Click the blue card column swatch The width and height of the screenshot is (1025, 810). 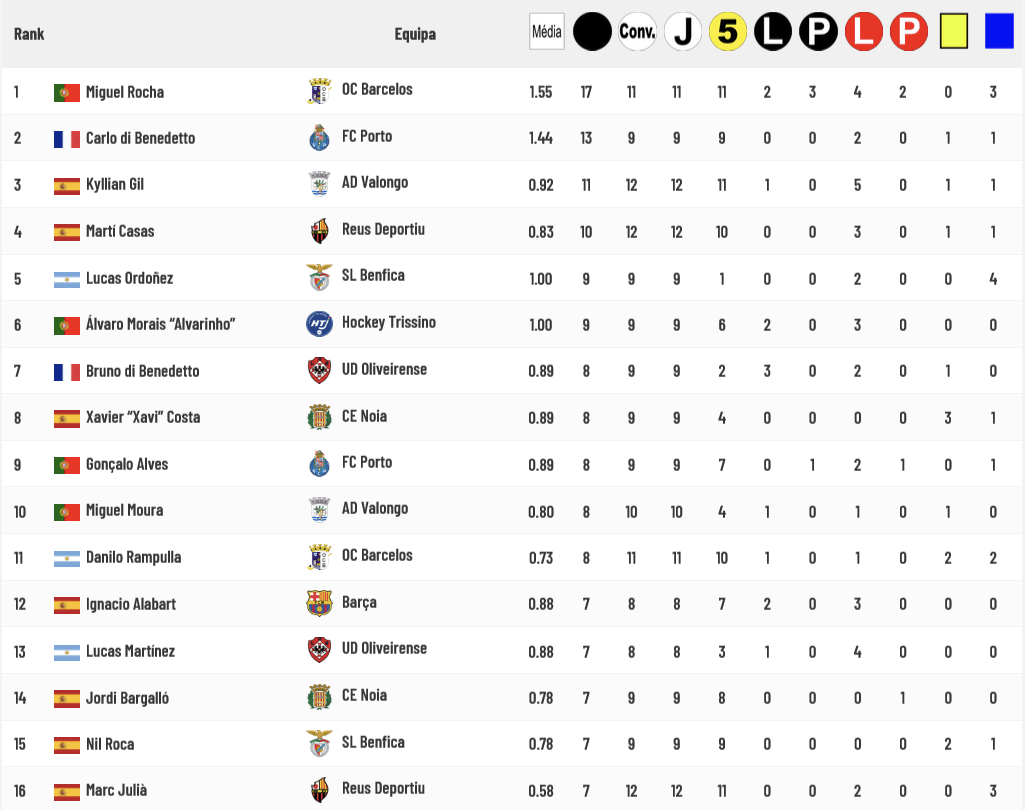(x=999, y=31)
